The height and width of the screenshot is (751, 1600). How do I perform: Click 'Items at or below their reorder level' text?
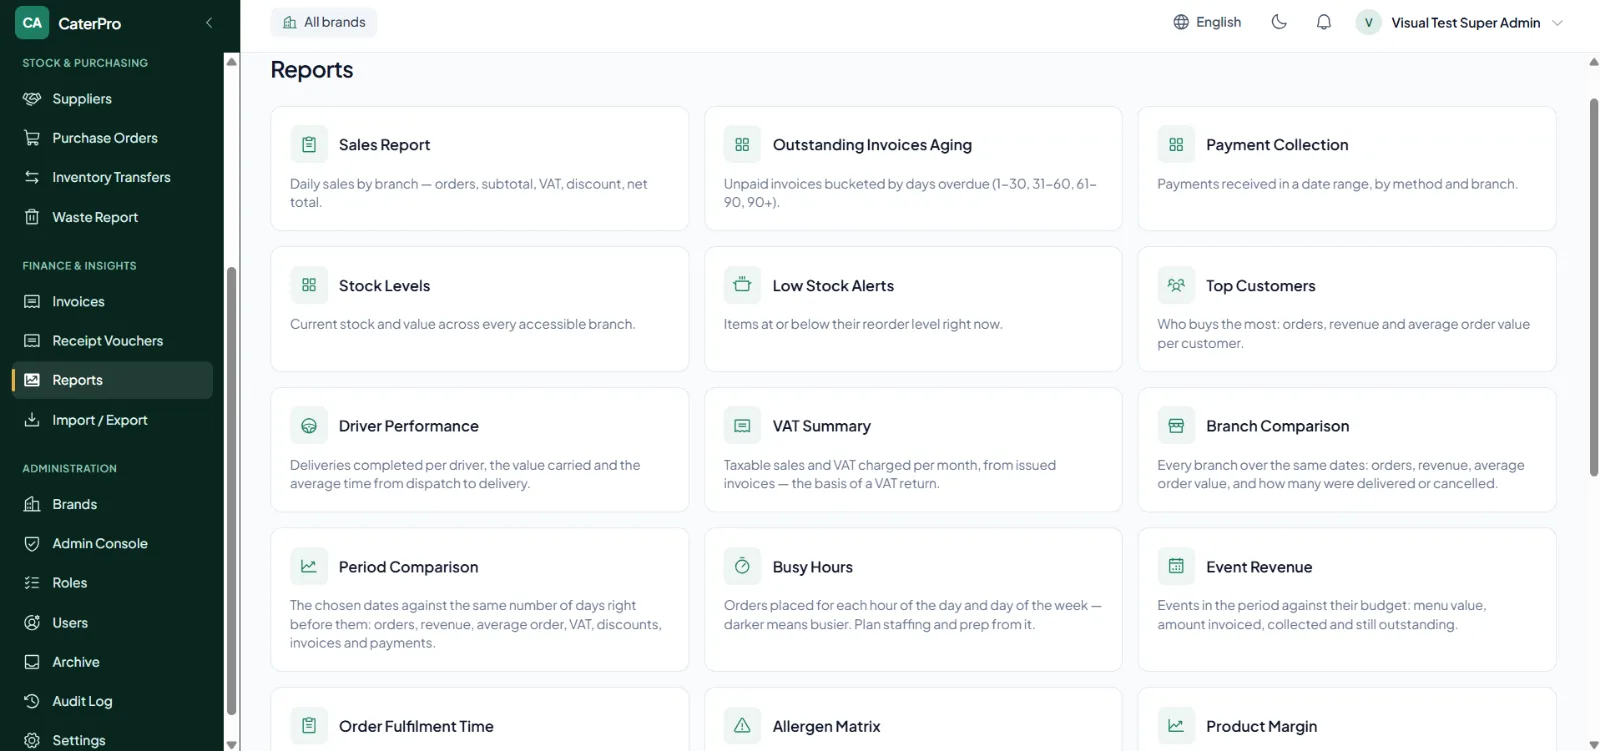pos(863,324)
